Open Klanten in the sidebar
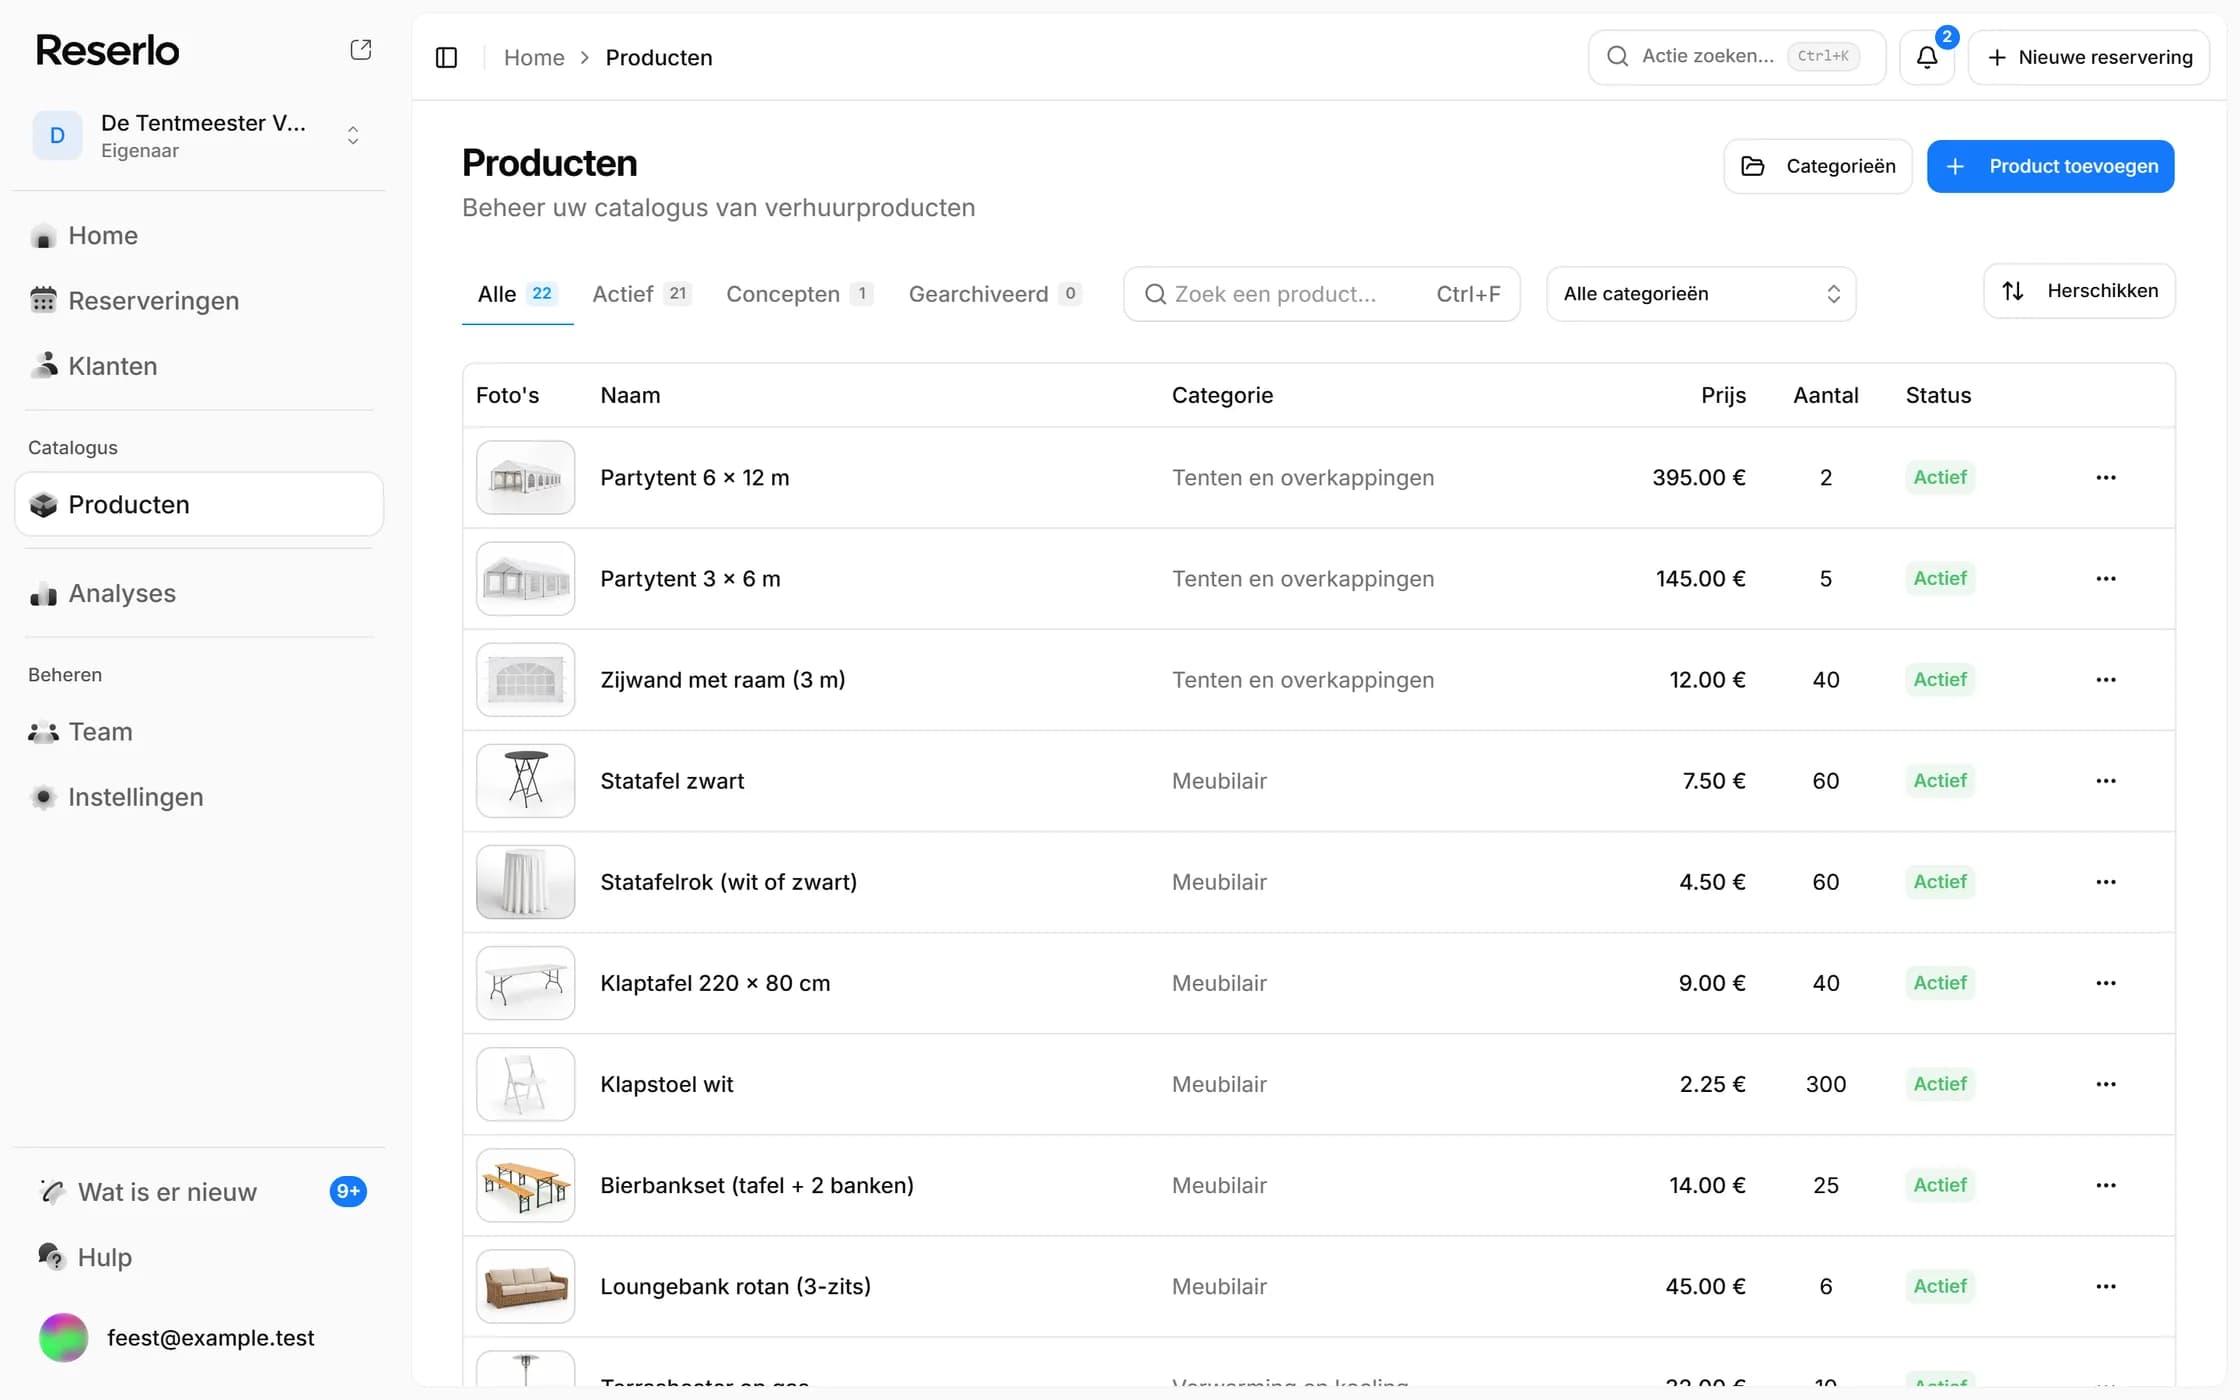This screenshot has height=1400, width=2240. pyautogui.click(x=199, y=366)
